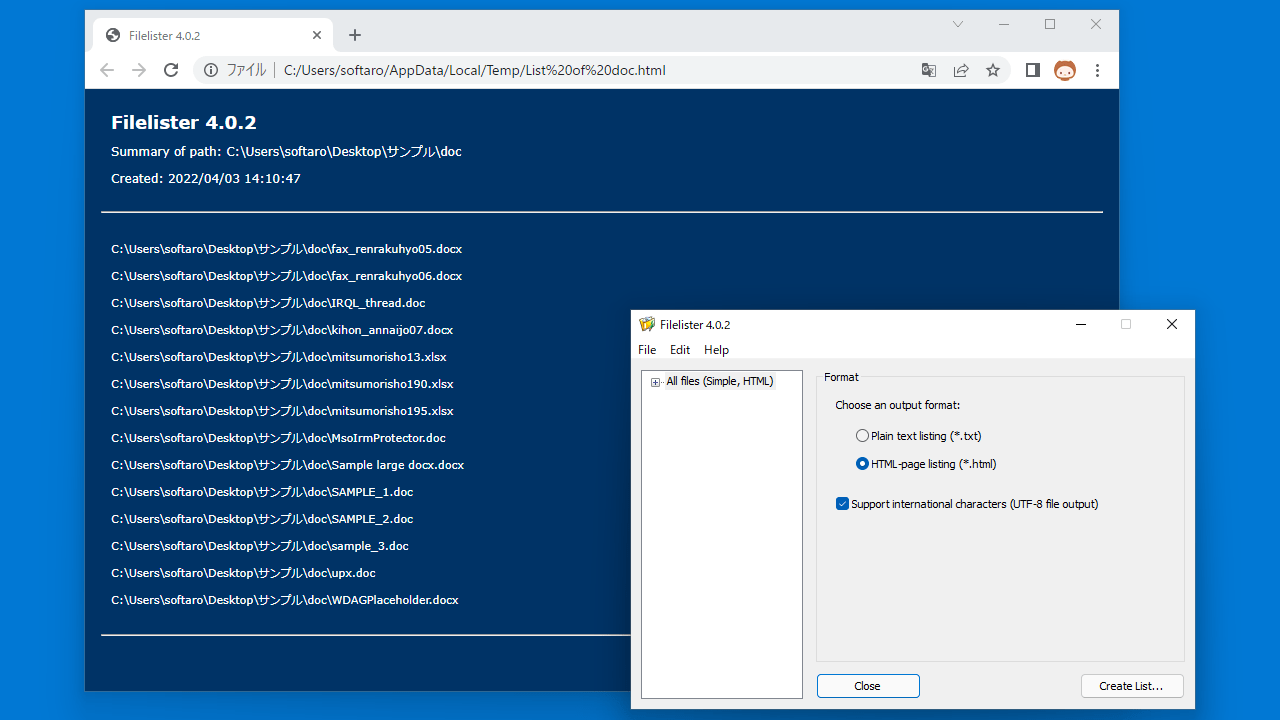This screenshot has height=720, width=1280.
Task: Click the WDAGPlaceholder.docx path line
Action: pos(285,600)
